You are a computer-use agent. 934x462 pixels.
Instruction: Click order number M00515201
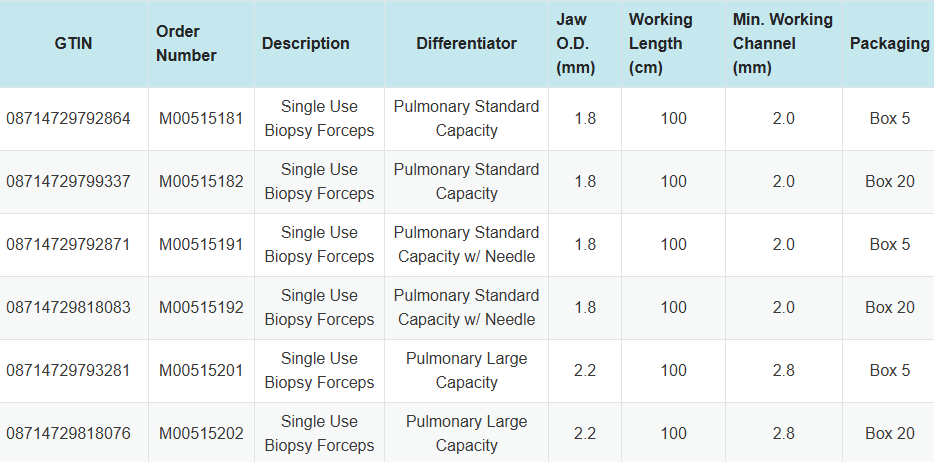(x=201, y=370)
